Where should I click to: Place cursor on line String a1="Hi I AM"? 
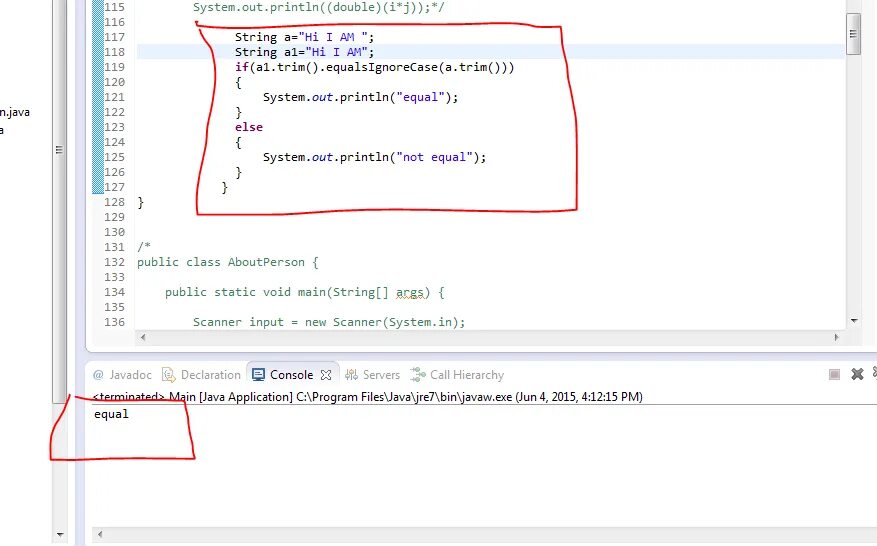304,52
